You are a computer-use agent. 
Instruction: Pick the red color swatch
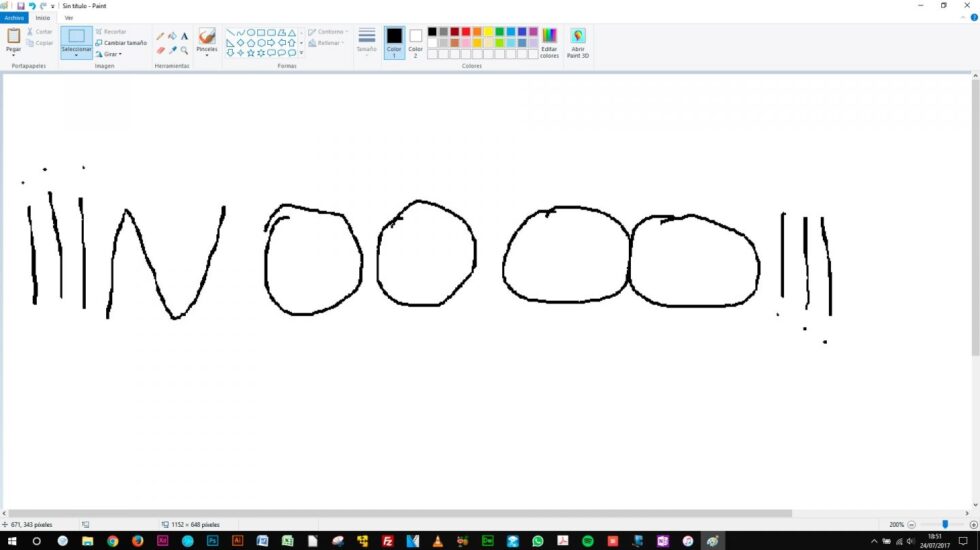[x=466, y=31]
